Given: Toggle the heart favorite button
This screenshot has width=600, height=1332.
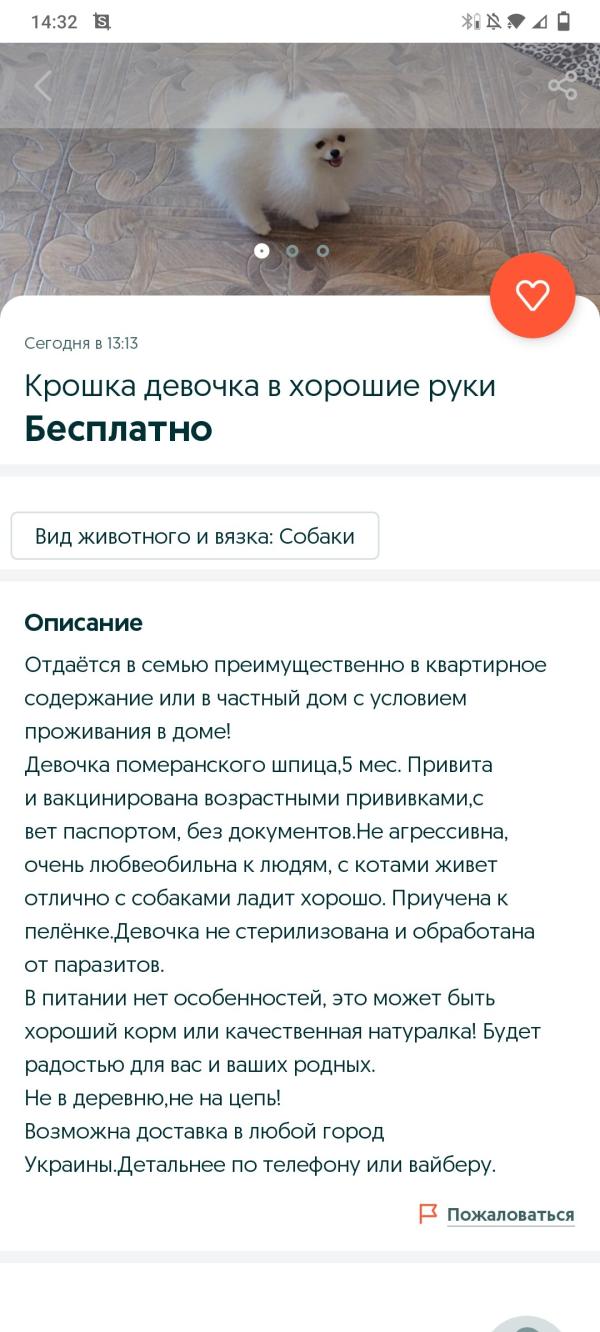Looking at the screenshot, I should 532,295.
